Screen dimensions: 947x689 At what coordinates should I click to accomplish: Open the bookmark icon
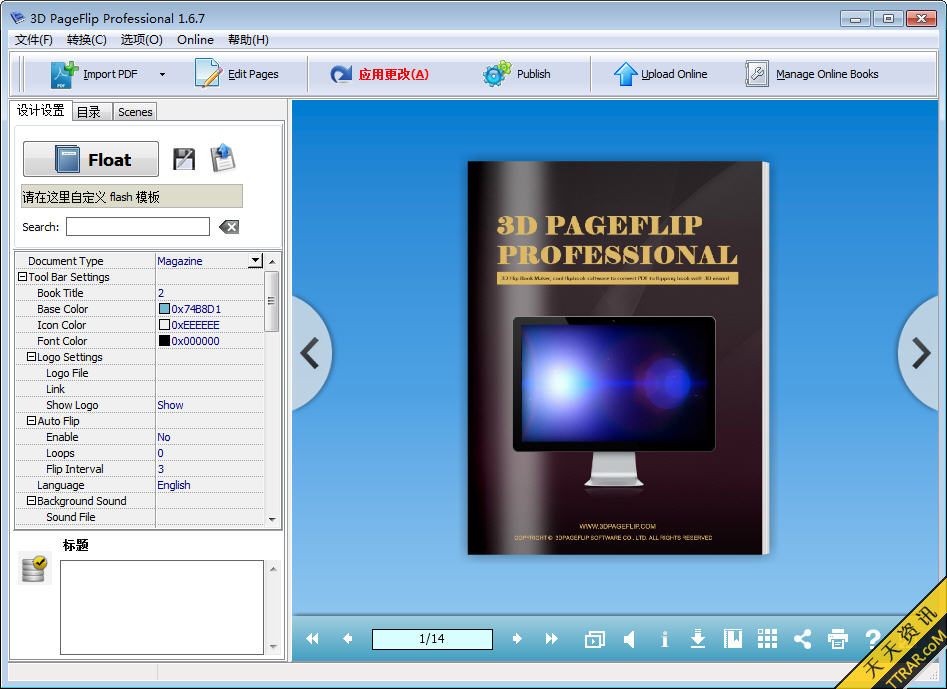point(733,638)
